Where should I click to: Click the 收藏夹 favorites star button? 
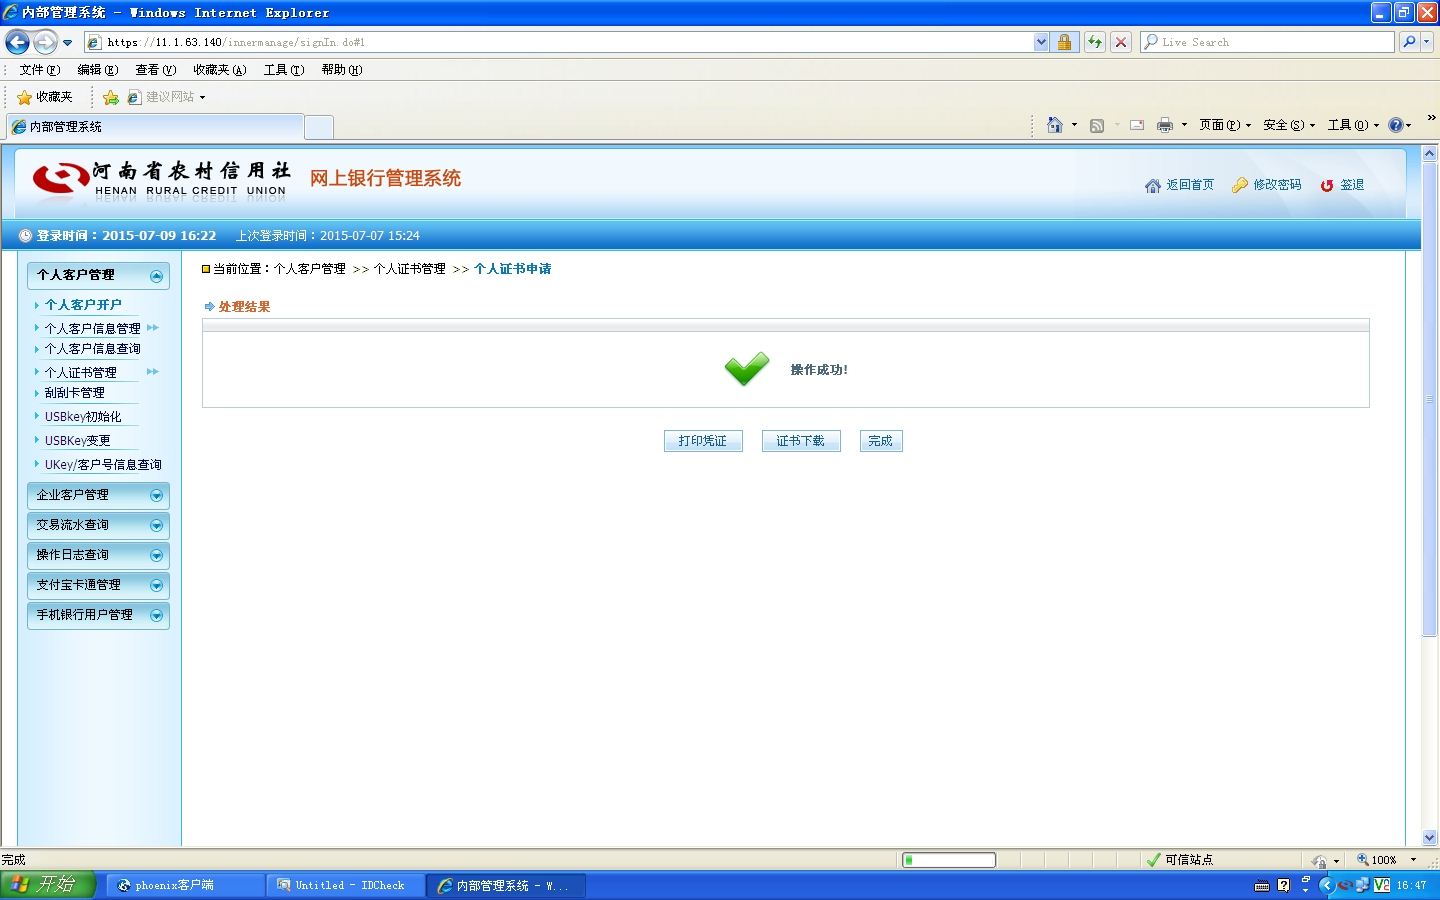pos(45,97)
